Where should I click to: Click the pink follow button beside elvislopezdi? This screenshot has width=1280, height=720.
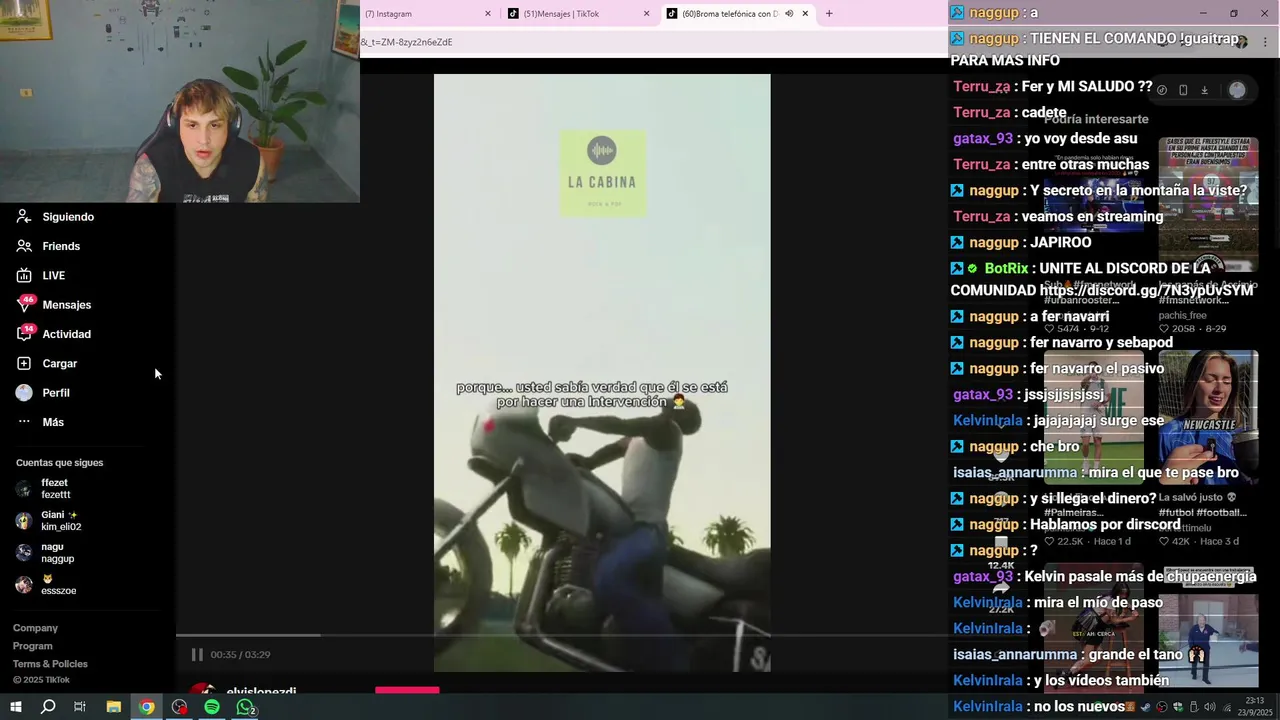click(407, 690)
